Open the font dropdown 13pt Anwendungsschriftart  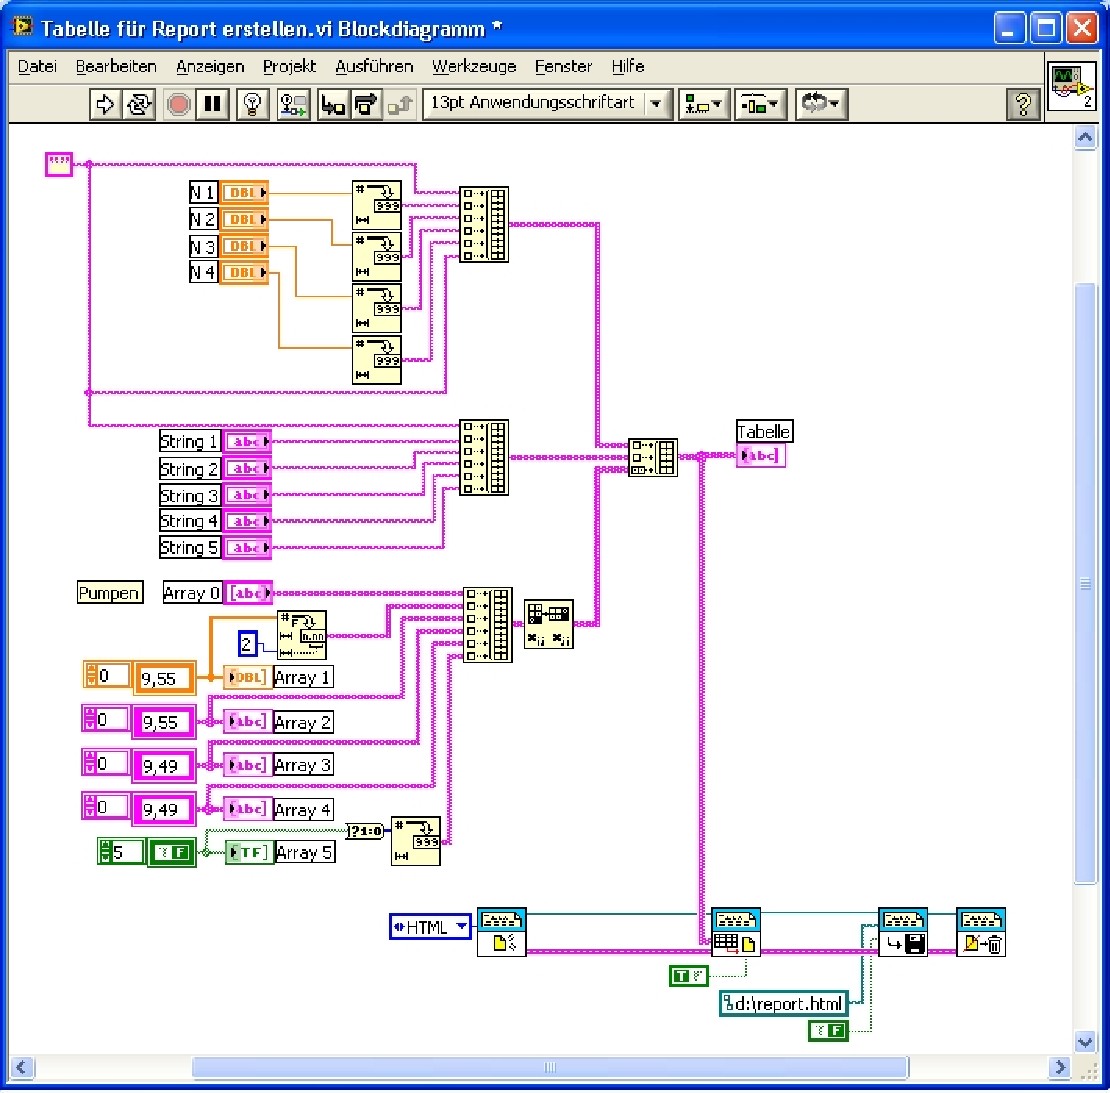[547, 103]
